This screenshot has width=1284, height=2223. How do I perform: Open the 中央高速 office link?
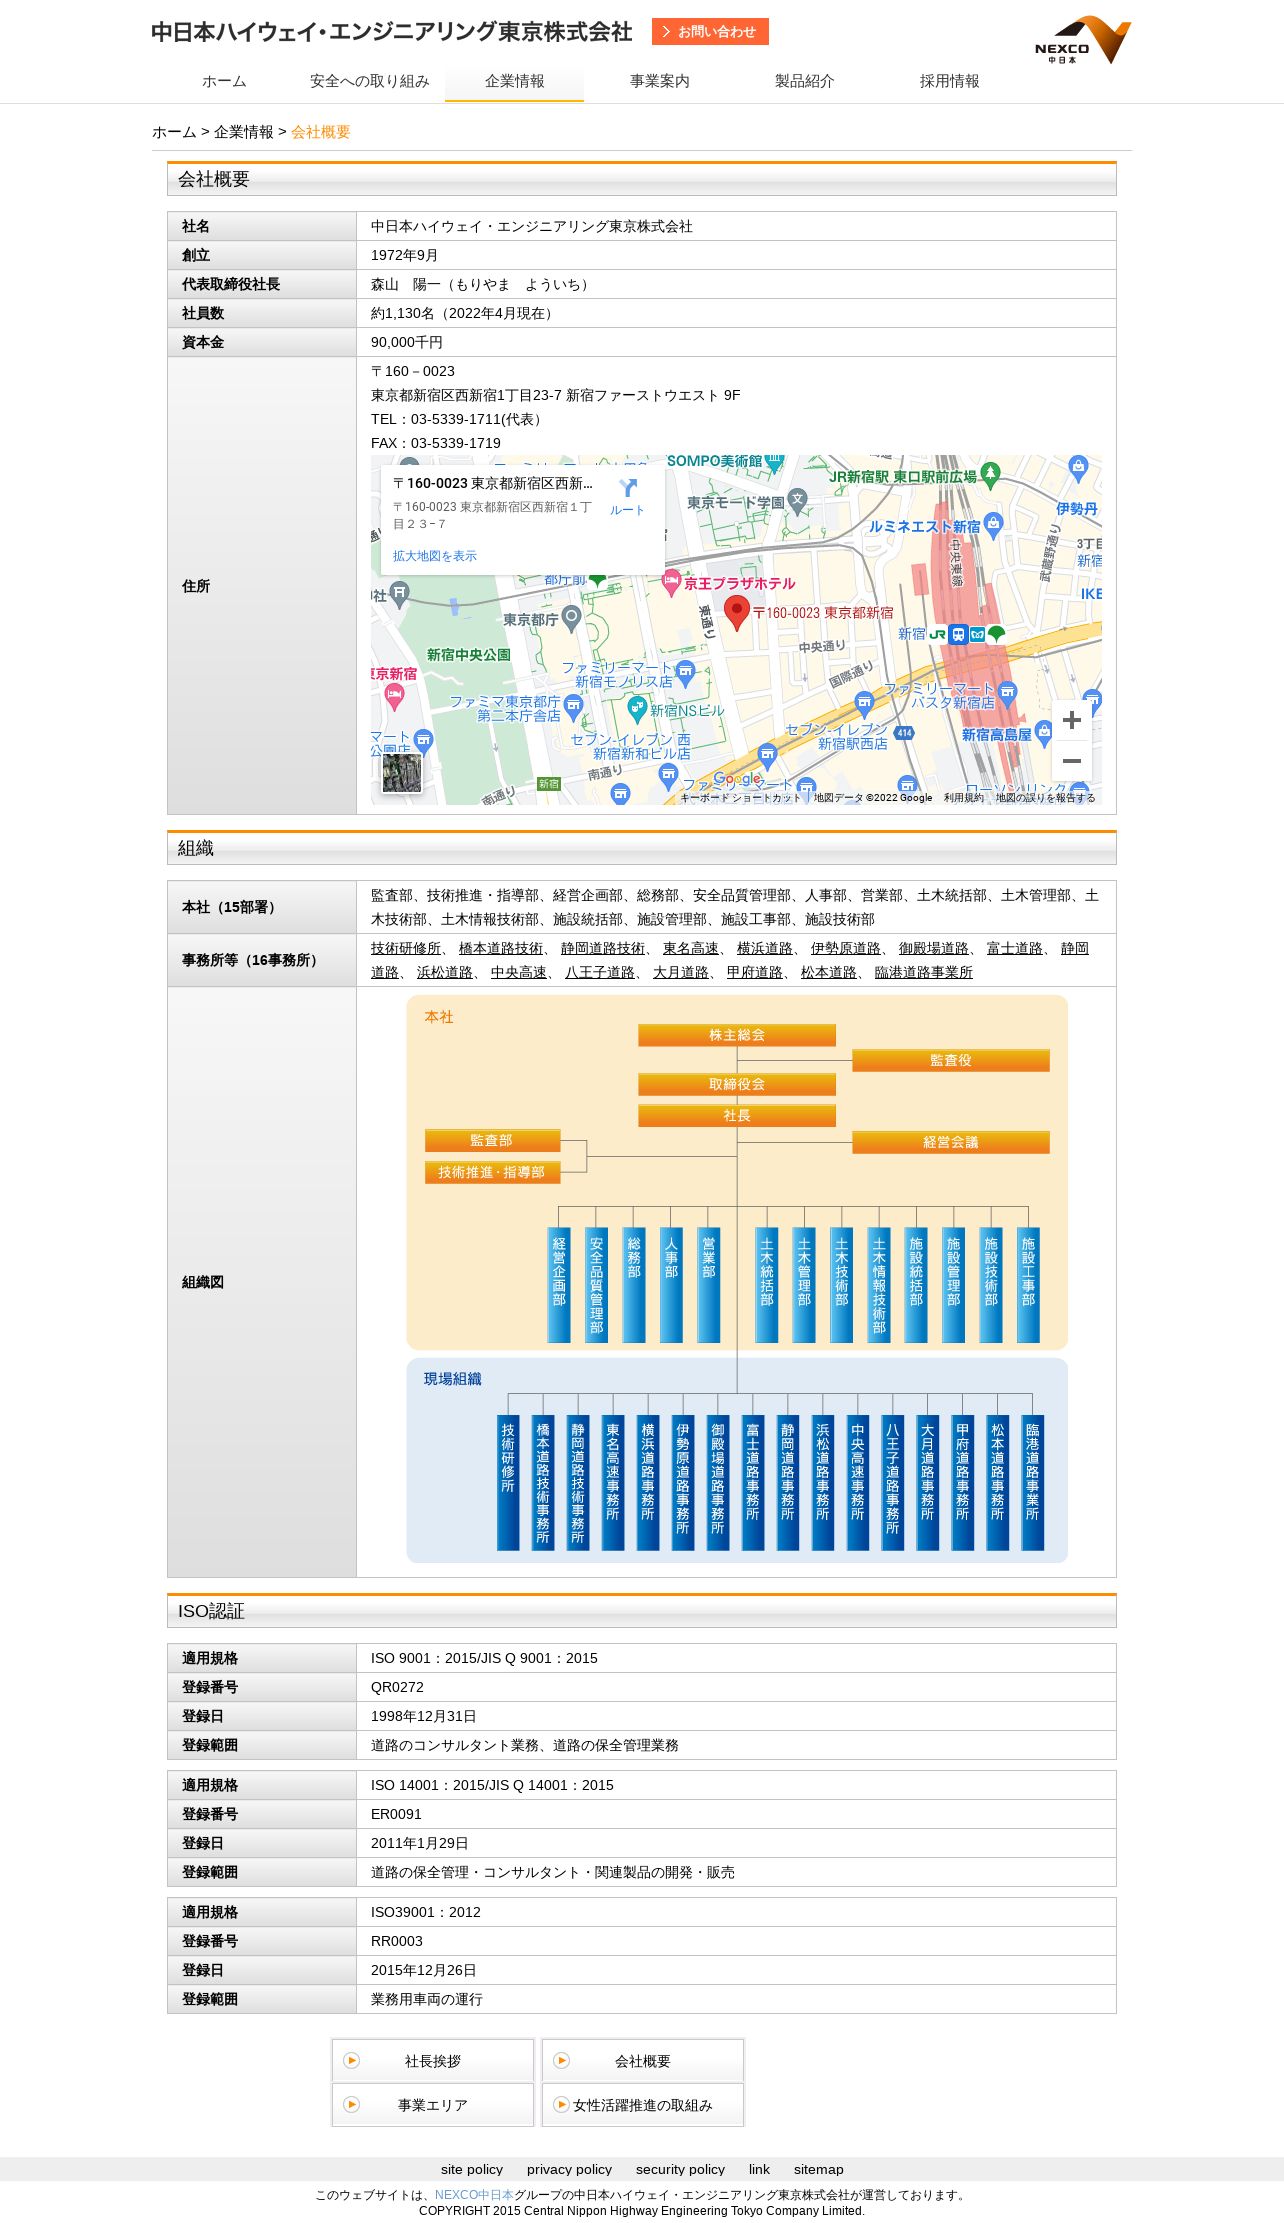(x=519, y=972)
